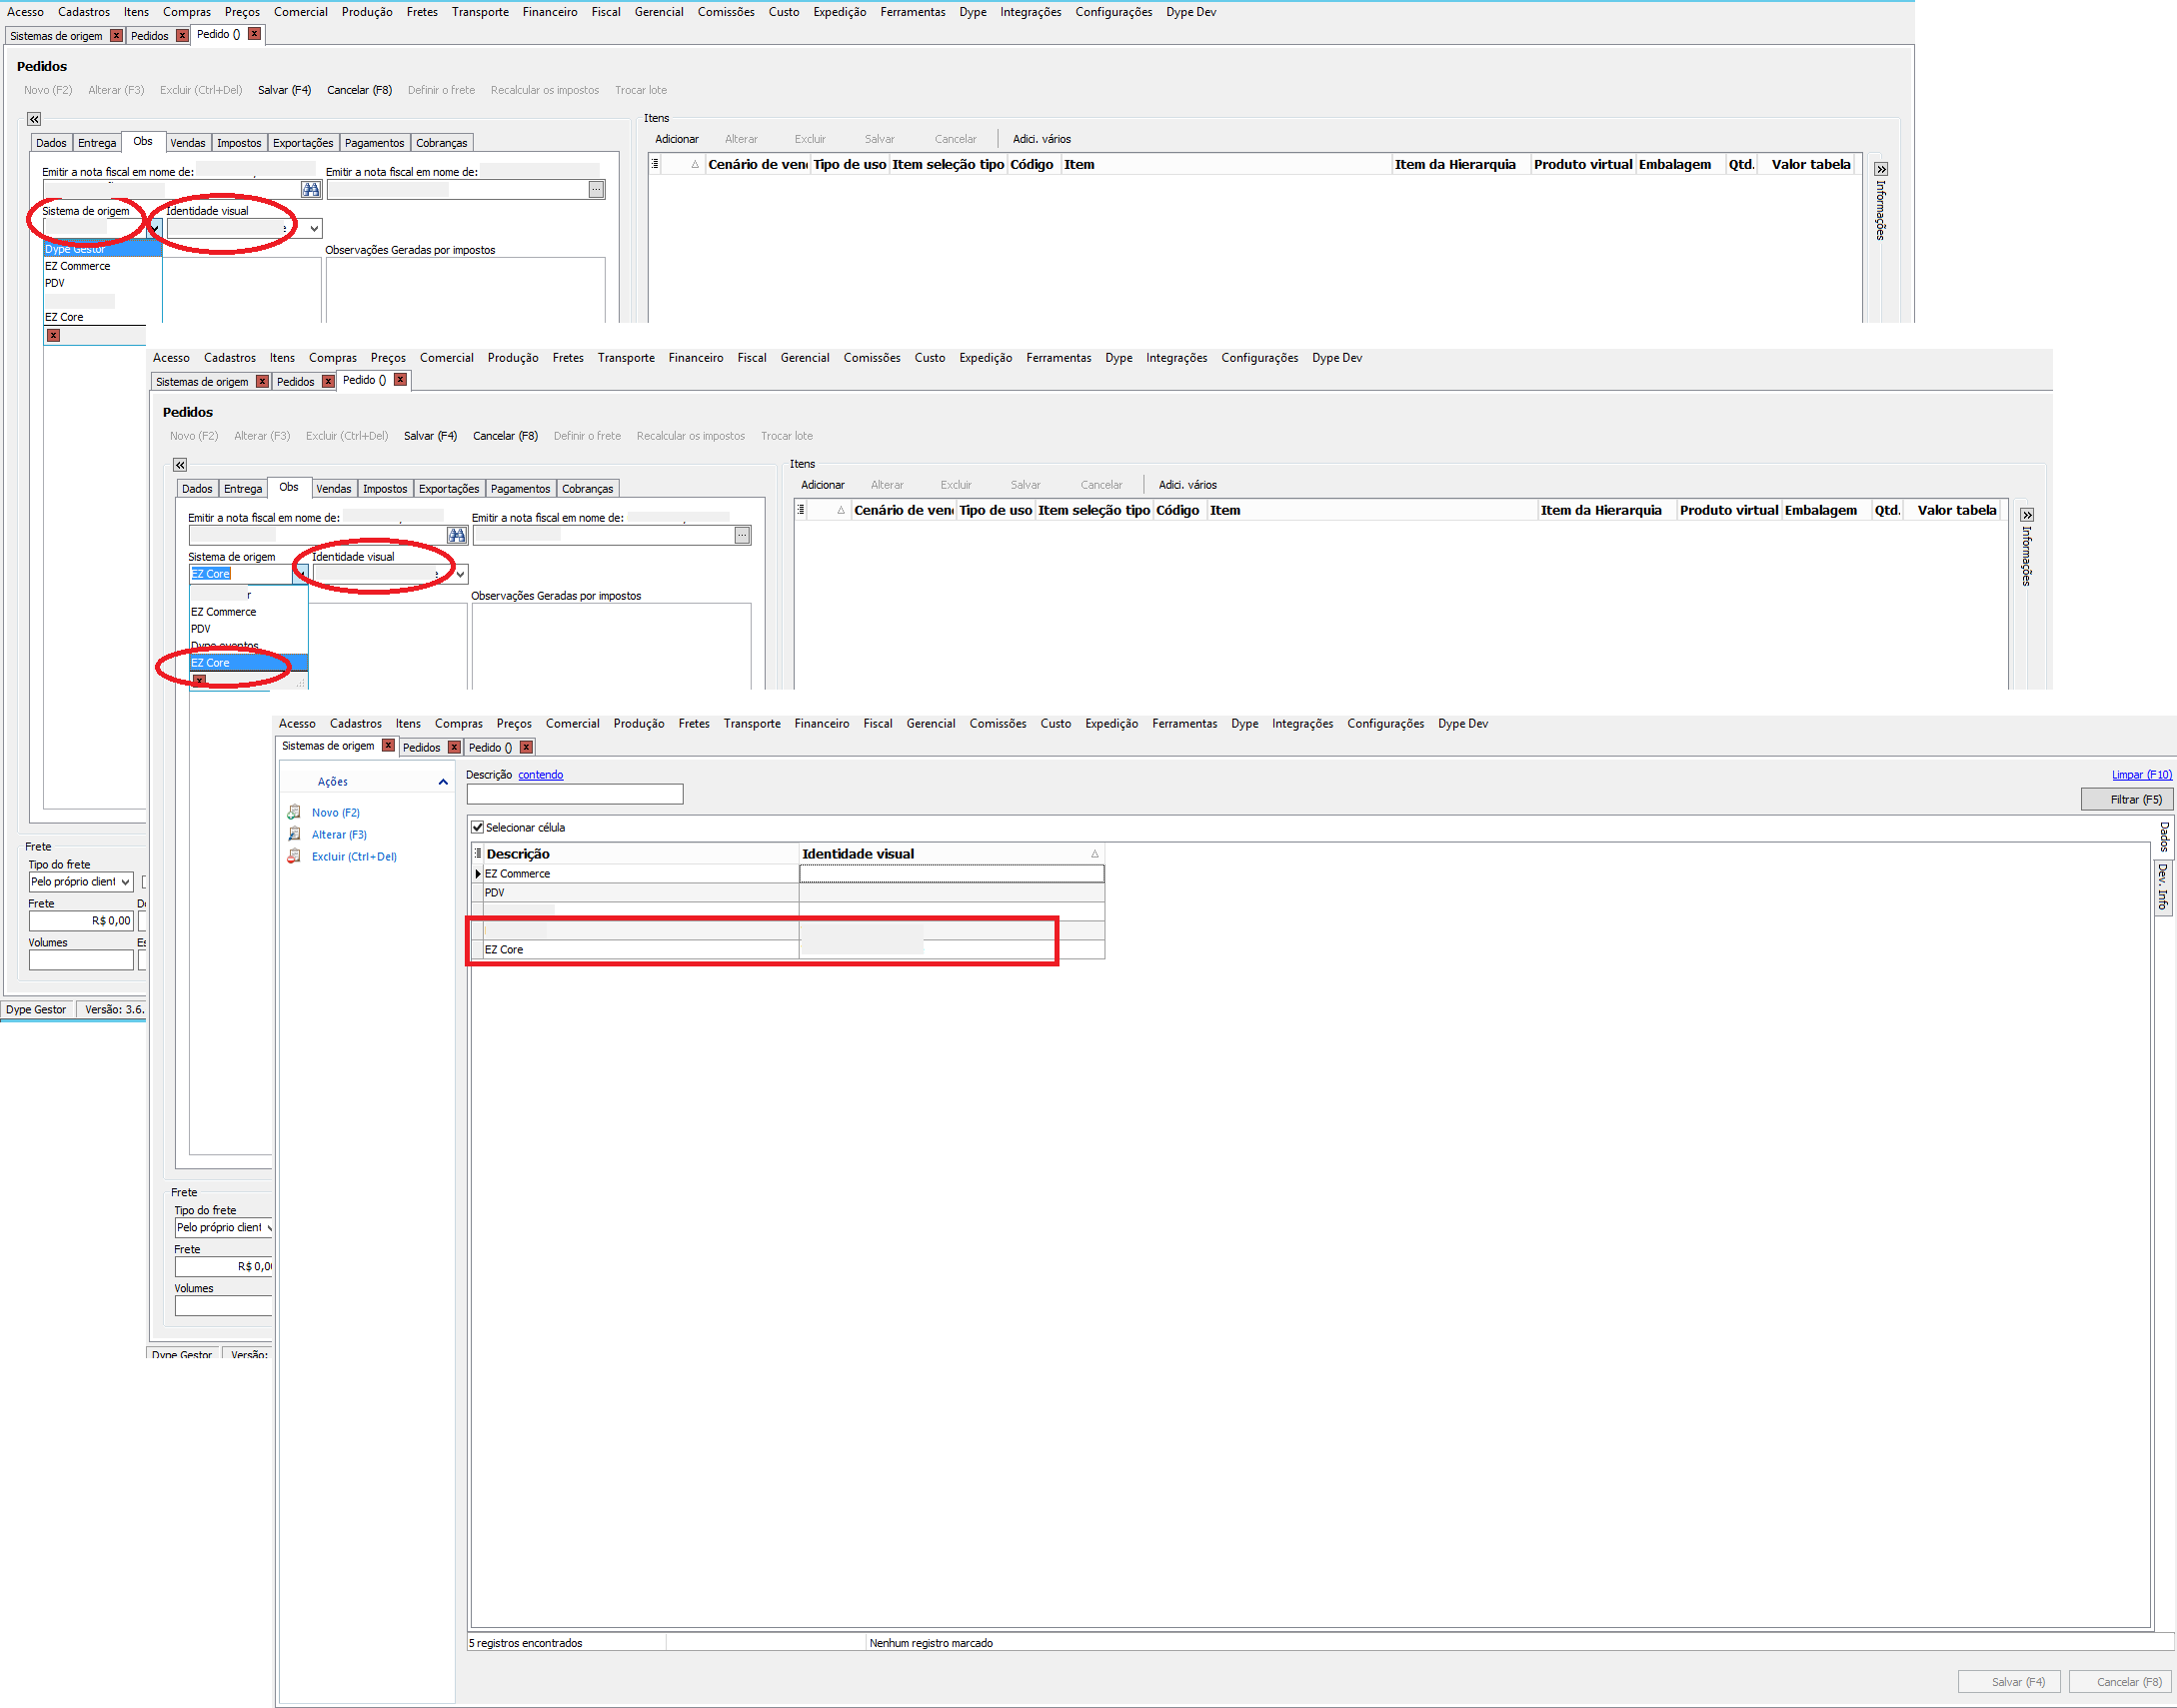The height and width of the screenshot is (1708, 2177).
Task: Click the ellipsis lookup button in top window
Action: (596, 189)
